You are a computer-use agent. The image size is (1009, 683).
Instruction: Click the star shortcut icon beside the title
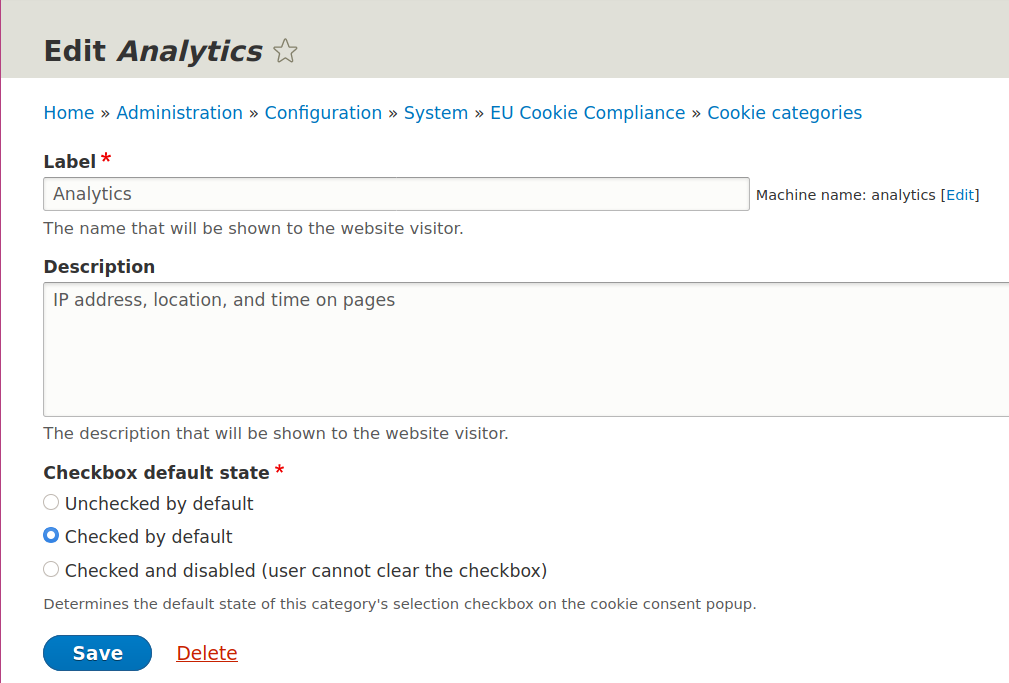285,52
